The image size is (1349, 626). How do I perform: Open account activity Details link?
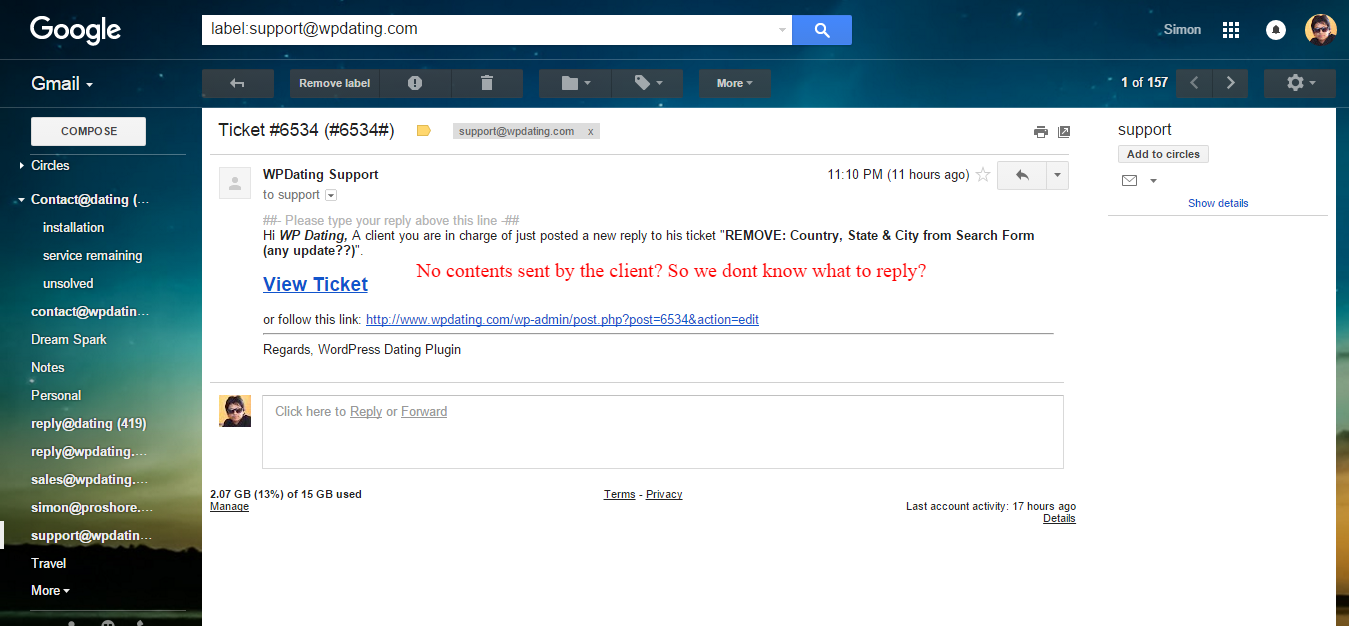click(x=1059, y=518)
